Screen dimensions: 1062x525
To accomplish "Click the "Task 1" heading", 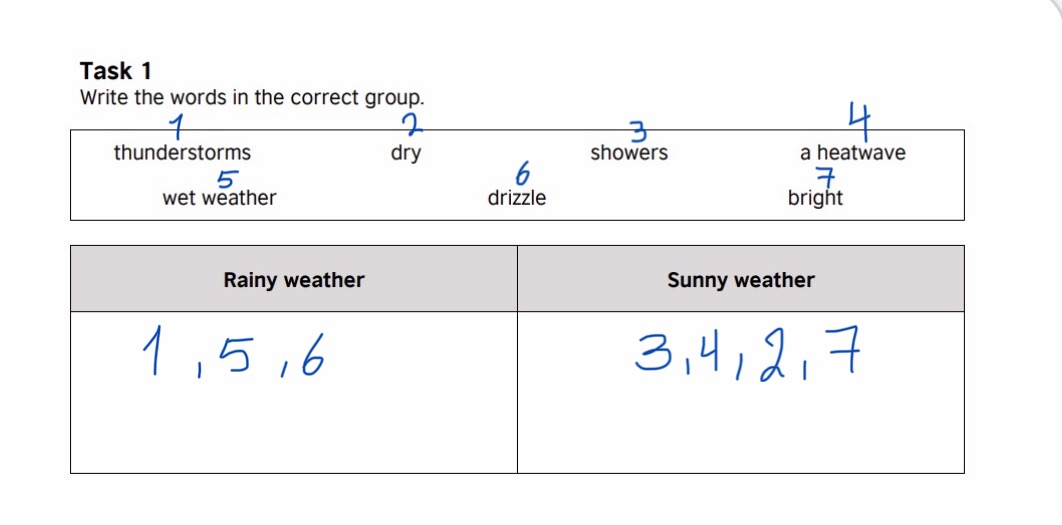I will [116, 71].
